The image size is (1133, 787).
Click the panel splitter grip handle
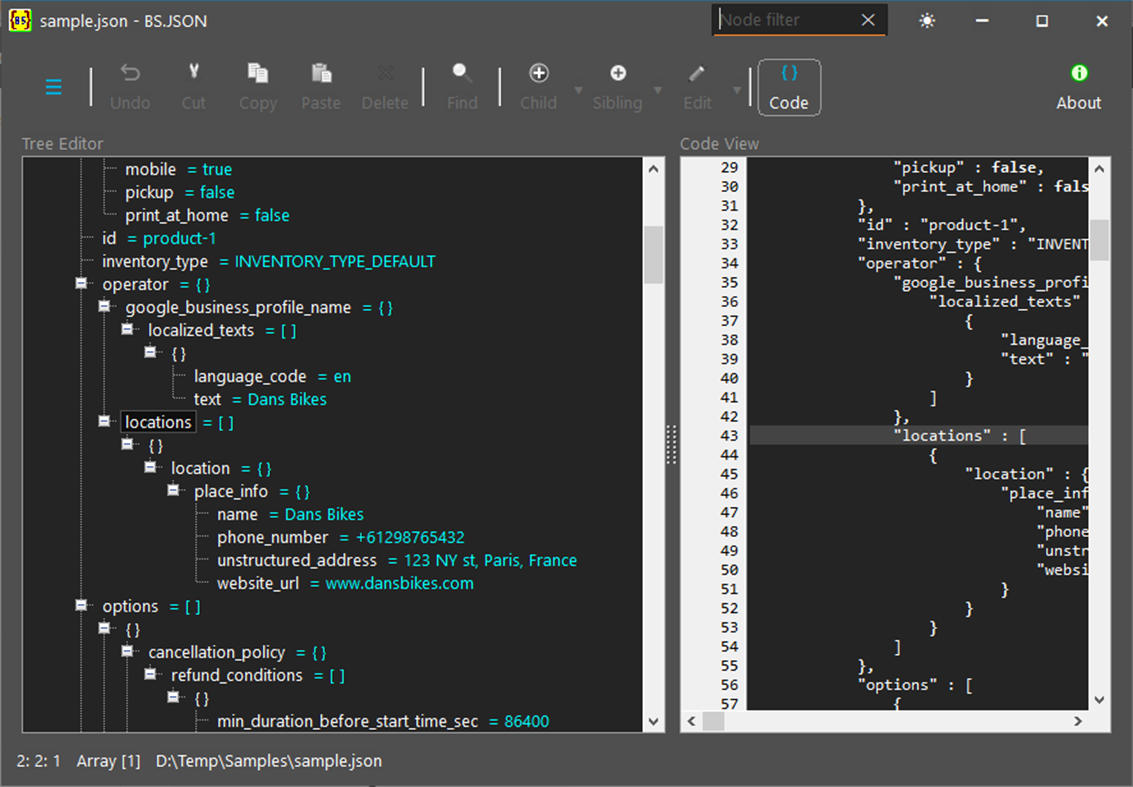click(671, 444)
